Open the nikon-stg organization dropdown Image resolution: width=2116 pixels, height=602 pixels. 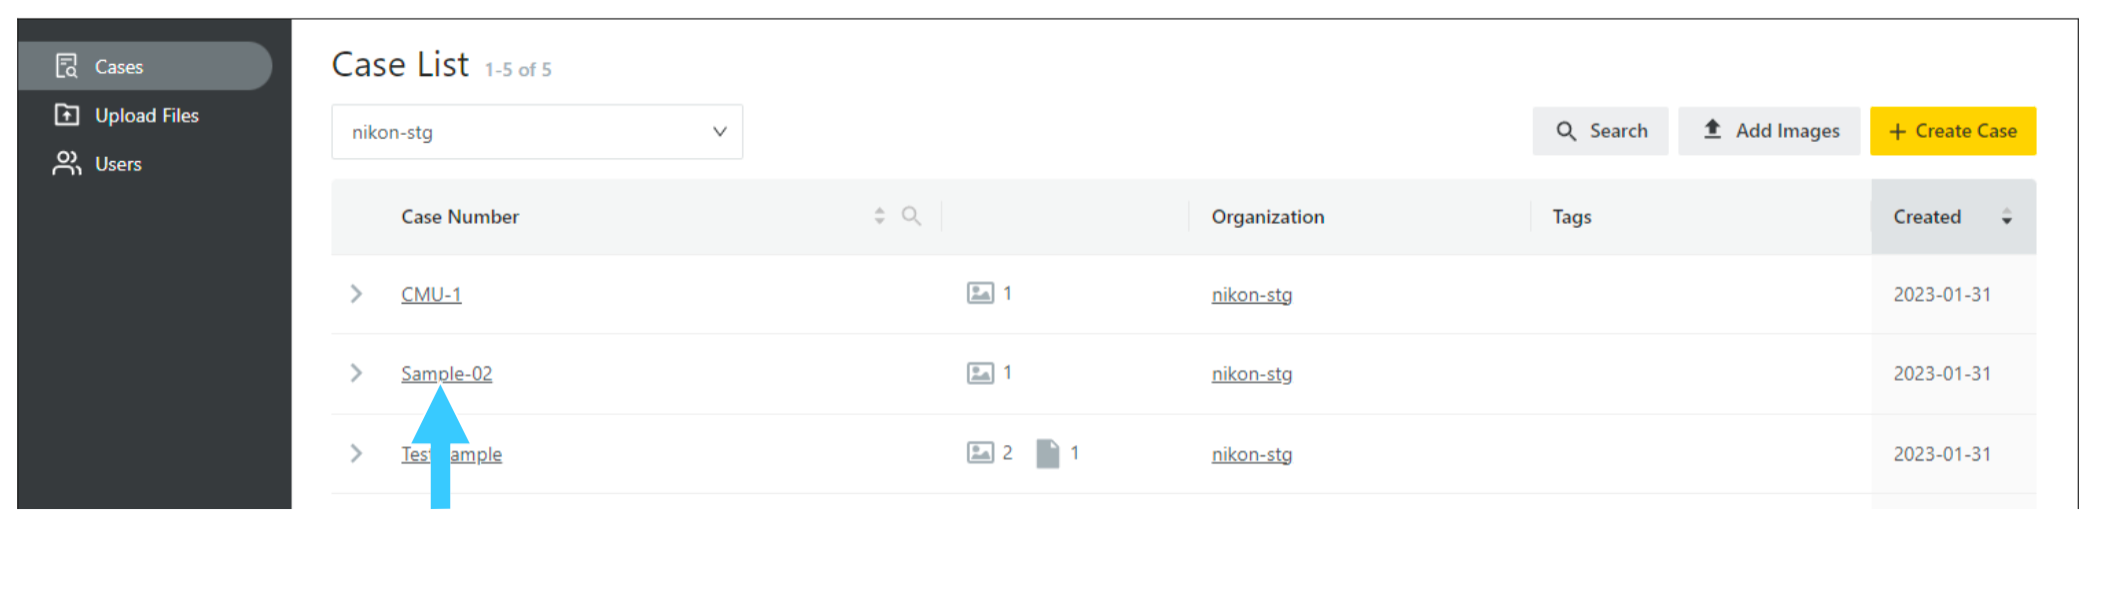click(537, 132)
